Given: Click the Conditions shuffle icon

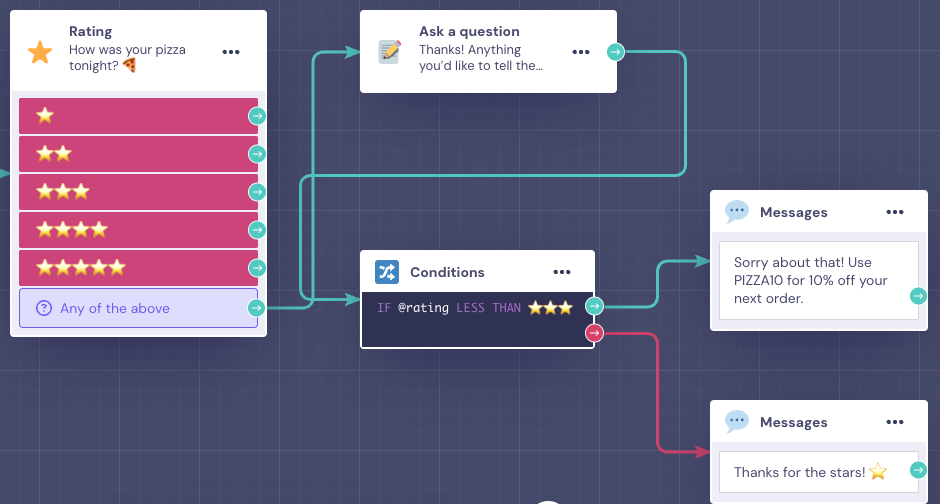Looking at the screenshot, I should point(387,272).
